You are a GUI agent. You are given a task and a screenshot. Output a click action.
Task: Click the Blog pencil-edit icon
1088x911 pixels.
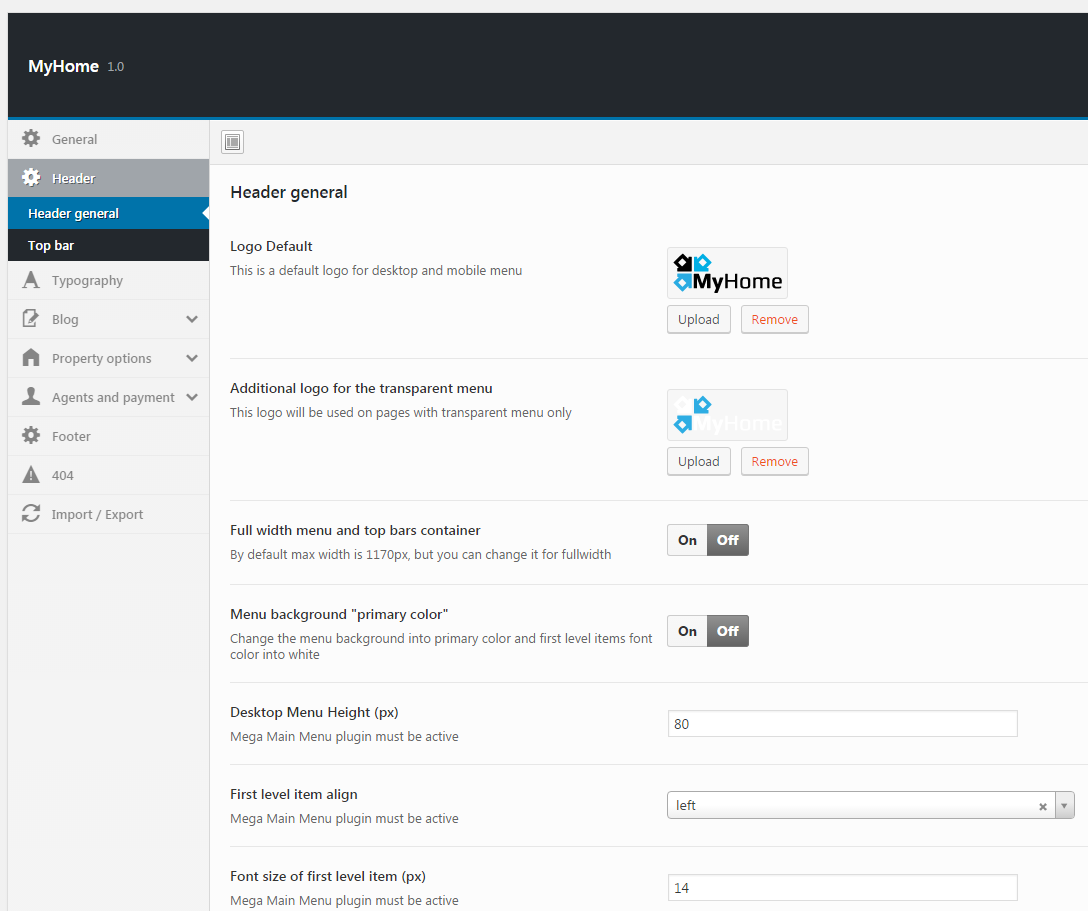coord(31,318)
